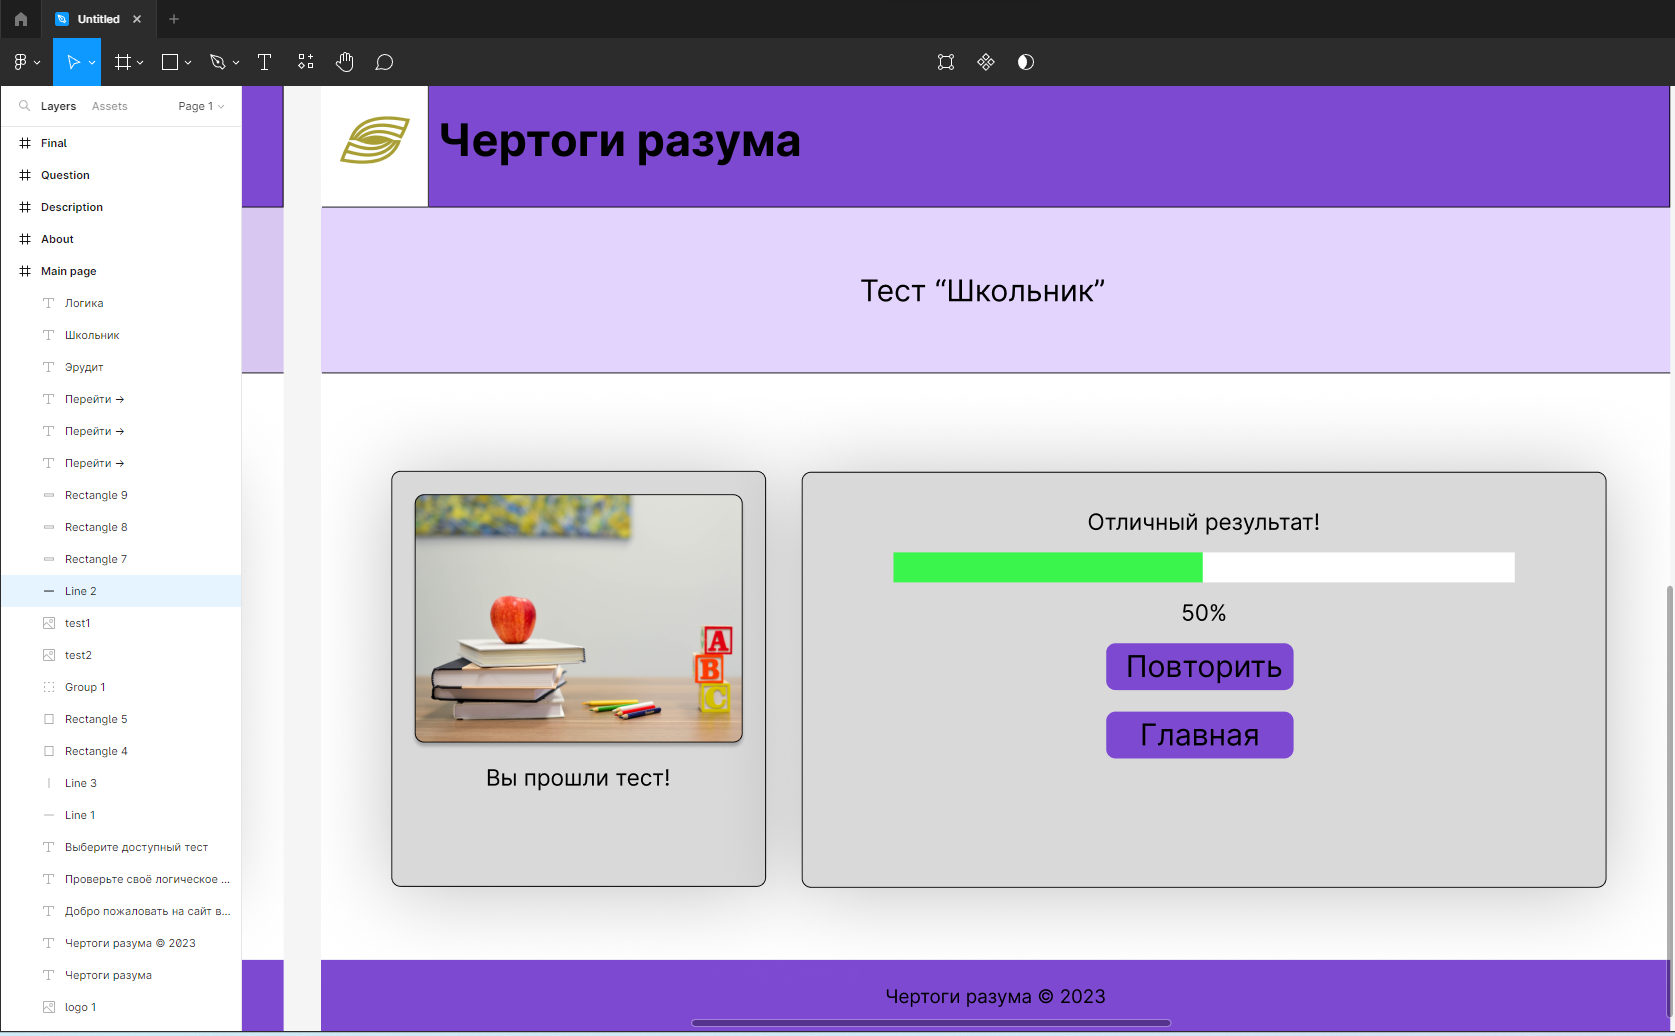This screenshot has height=1036, width=1675.
Task: Select the apple and books image
Action: coord(579,618)
